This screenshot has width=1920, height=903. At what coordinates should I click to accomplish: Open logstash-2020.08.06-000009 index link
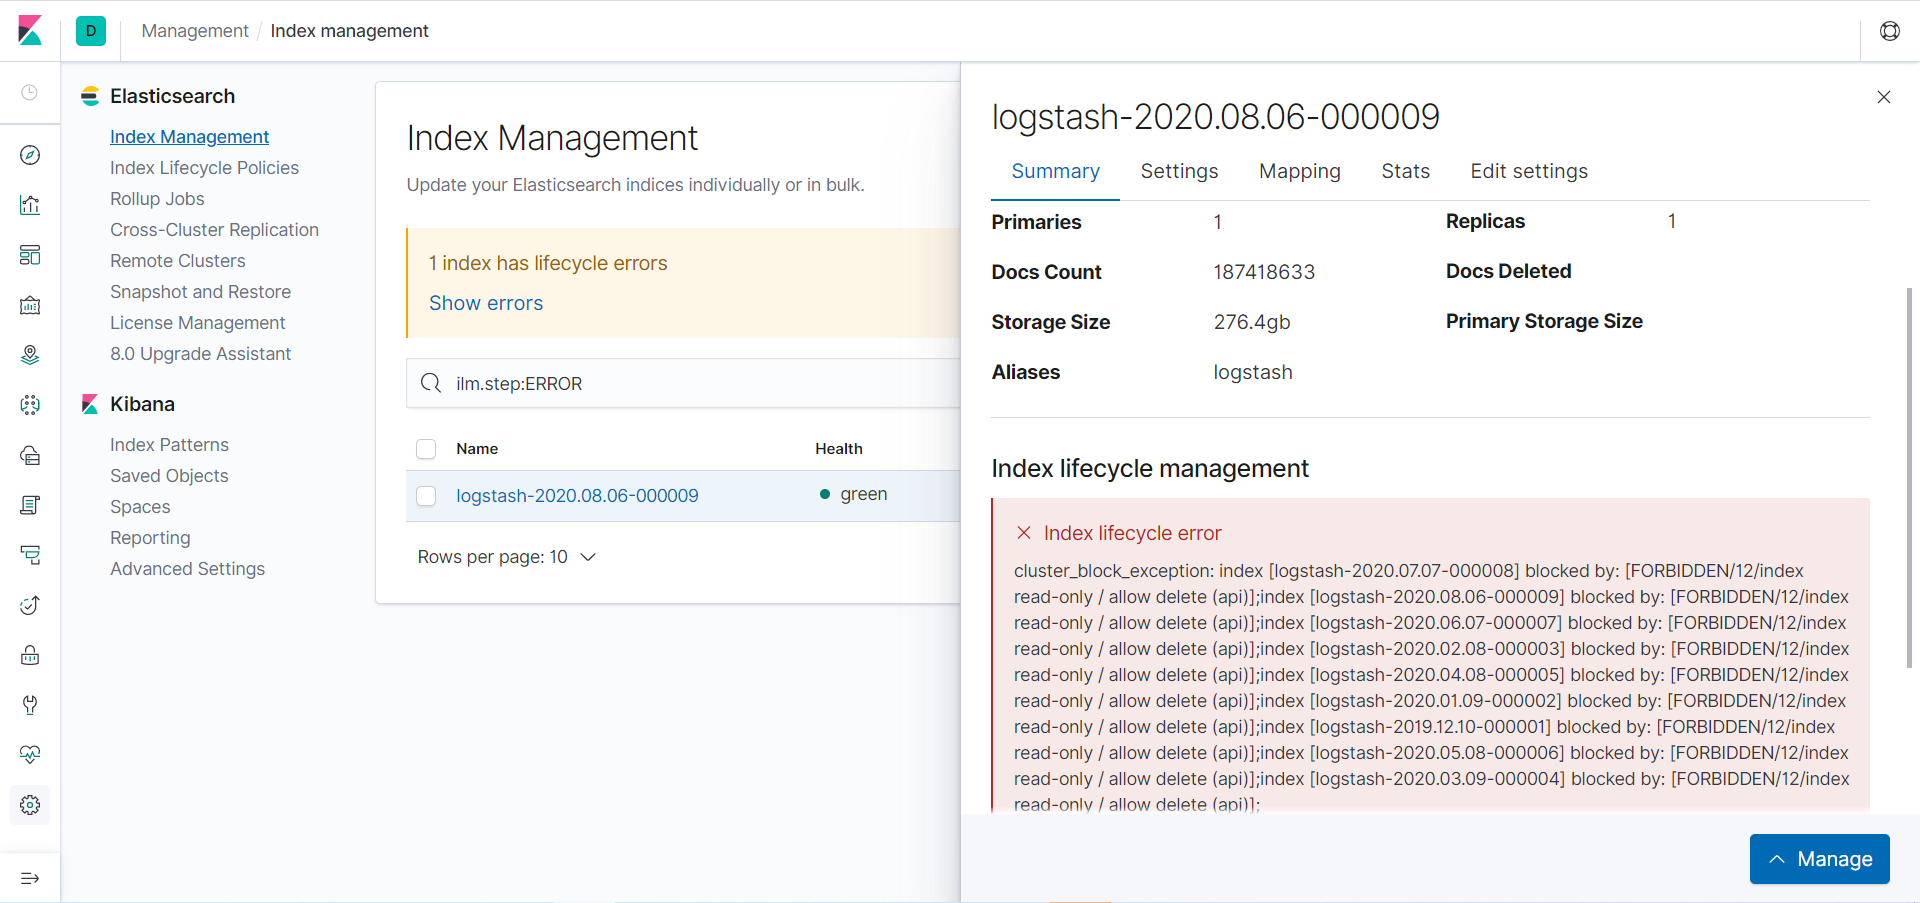[577, 496]
